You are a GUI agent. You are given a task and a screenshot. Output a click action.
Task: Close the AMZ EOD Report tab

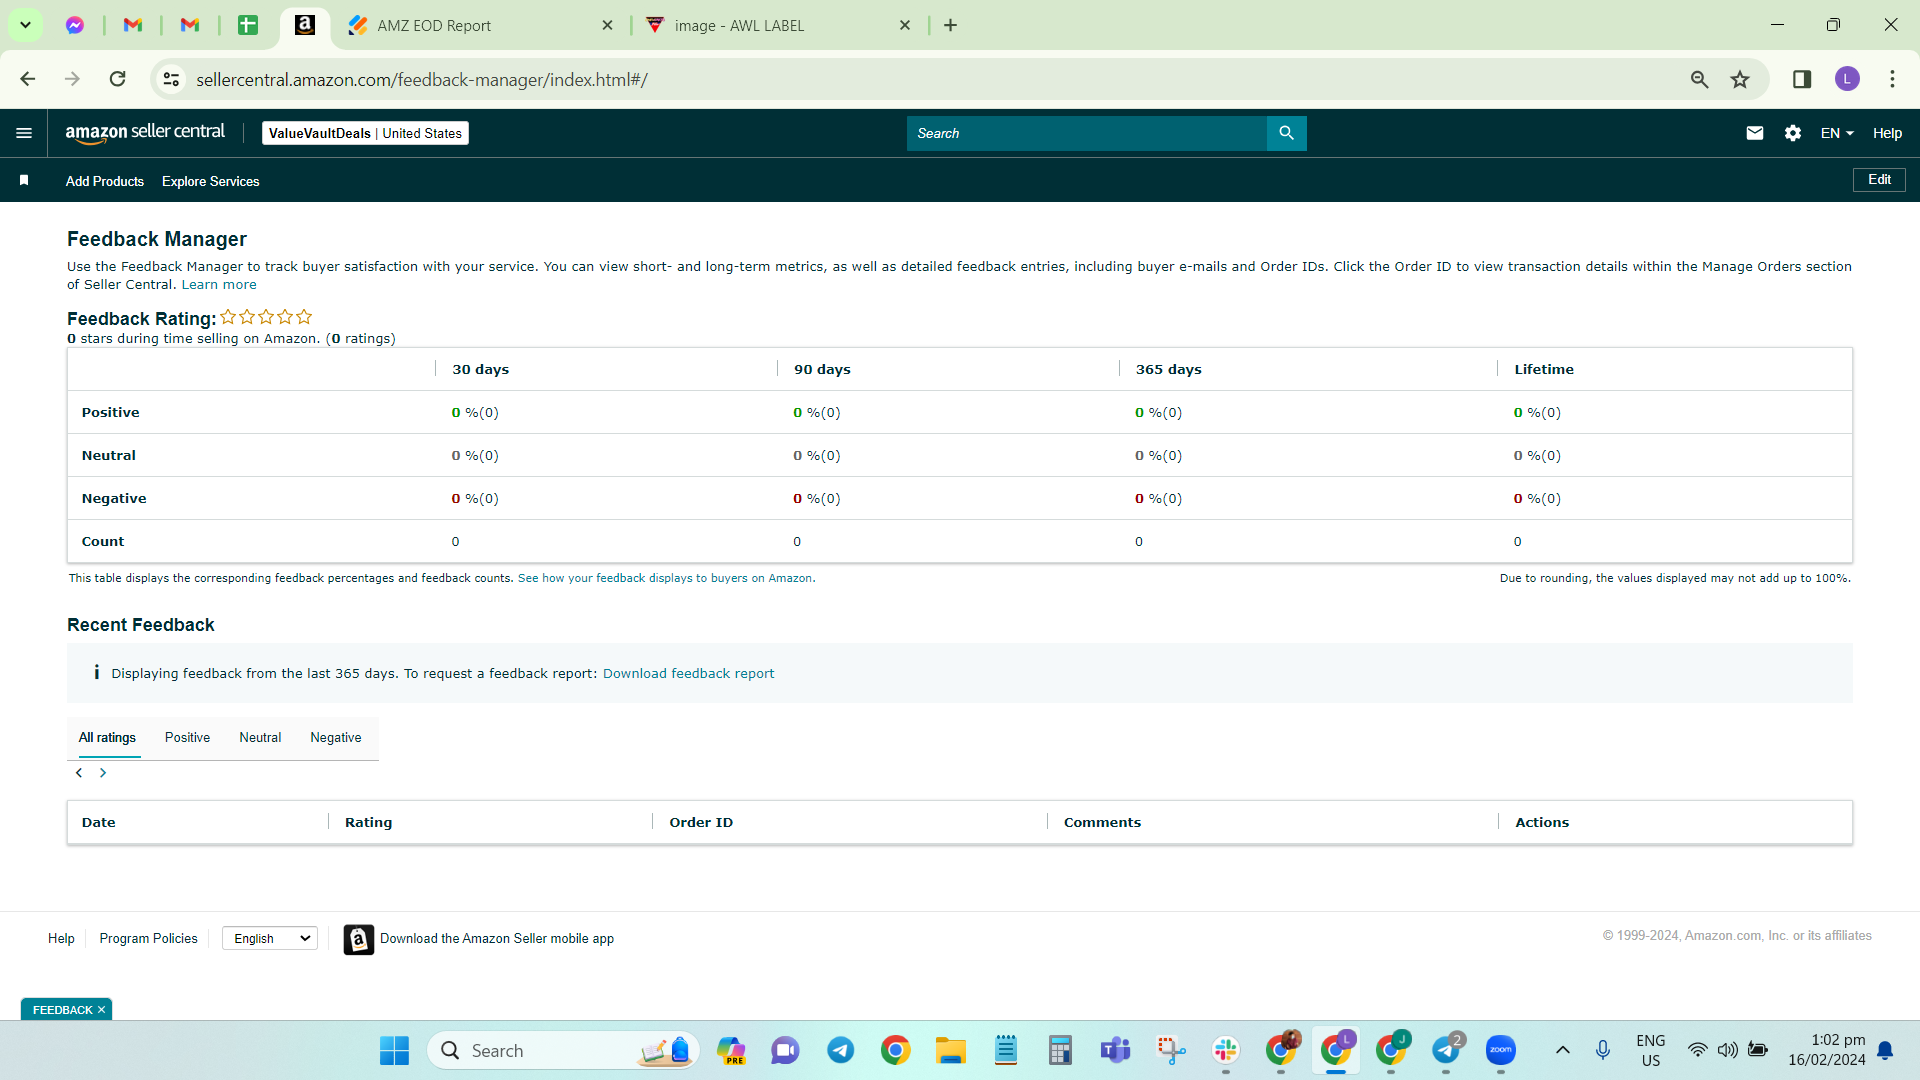pos(607,25)
